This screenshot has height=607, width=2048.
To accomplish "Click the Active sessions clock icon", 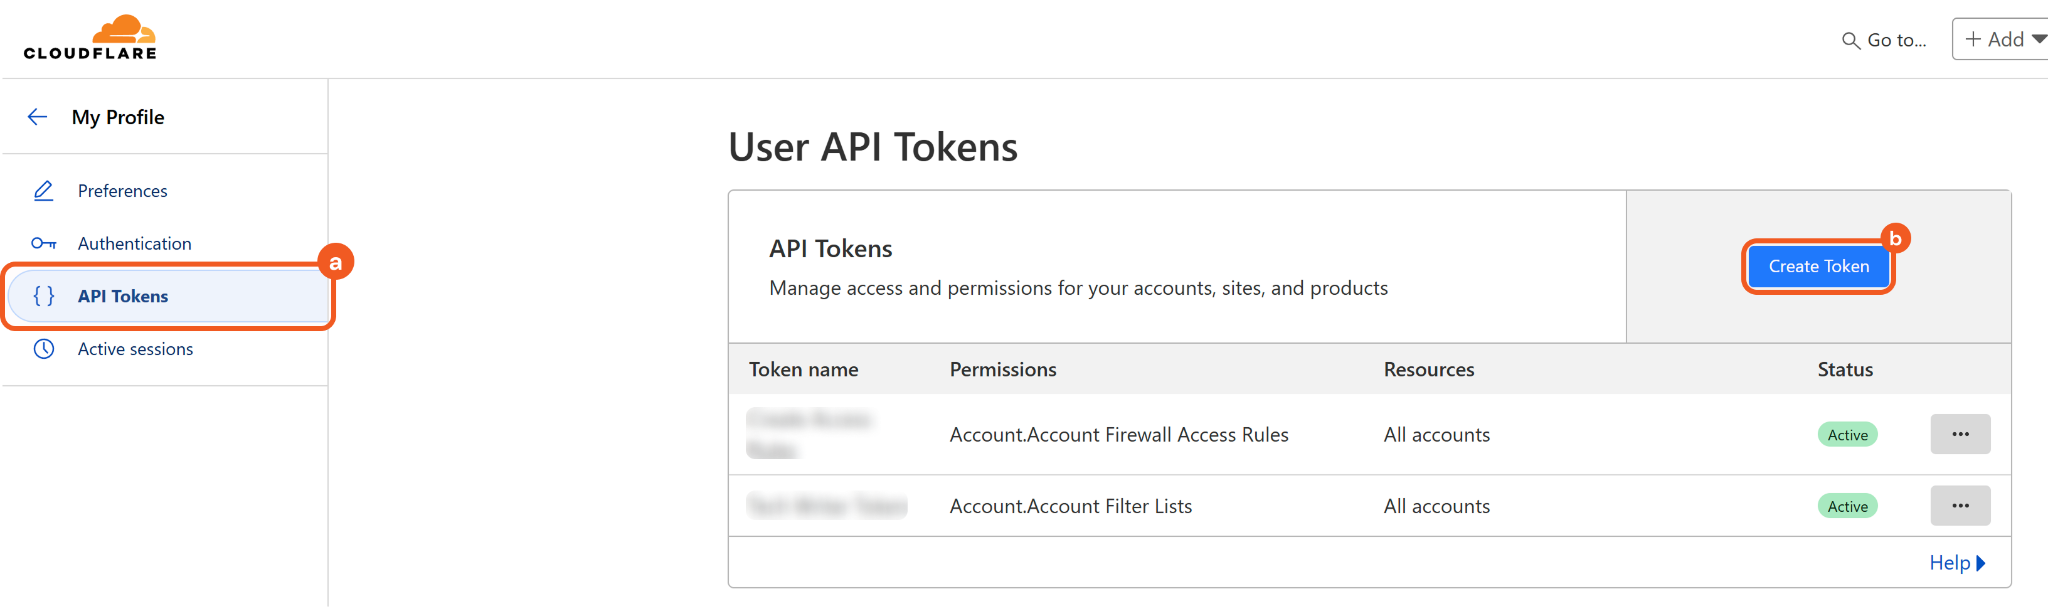I will [43, 349].
